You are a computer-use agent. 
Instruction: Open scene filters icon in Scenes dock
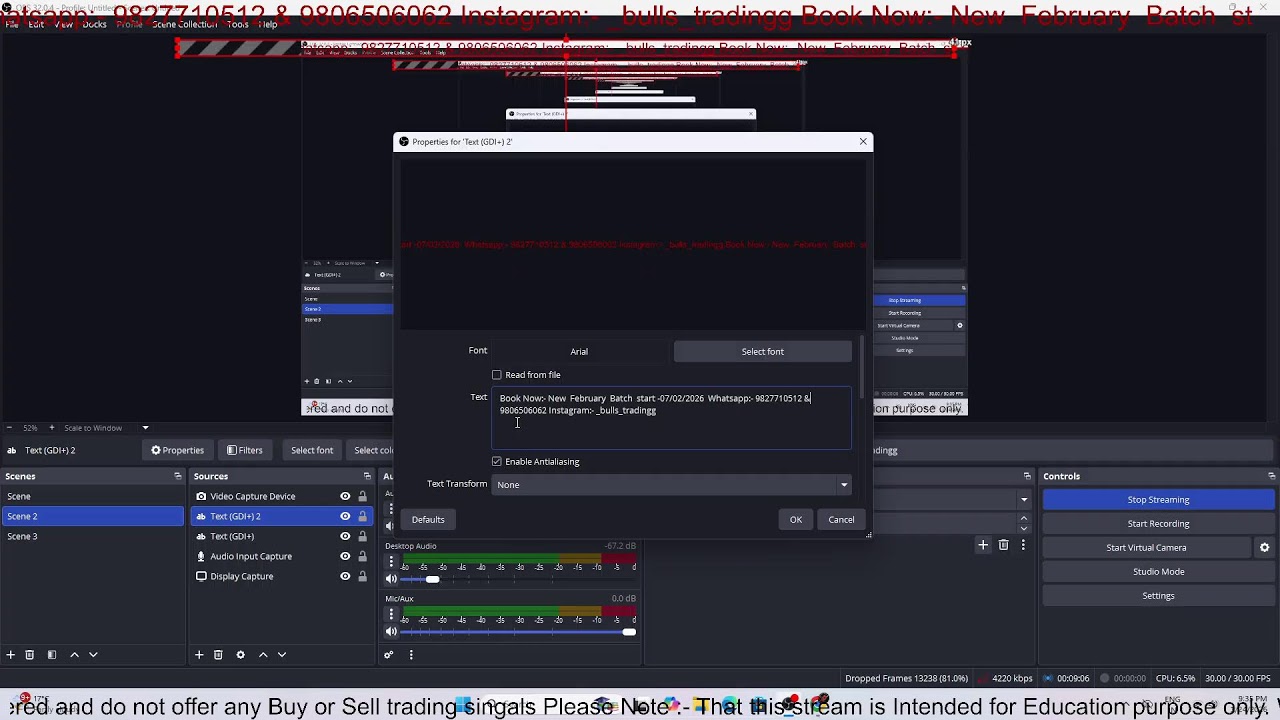(51, 655)
